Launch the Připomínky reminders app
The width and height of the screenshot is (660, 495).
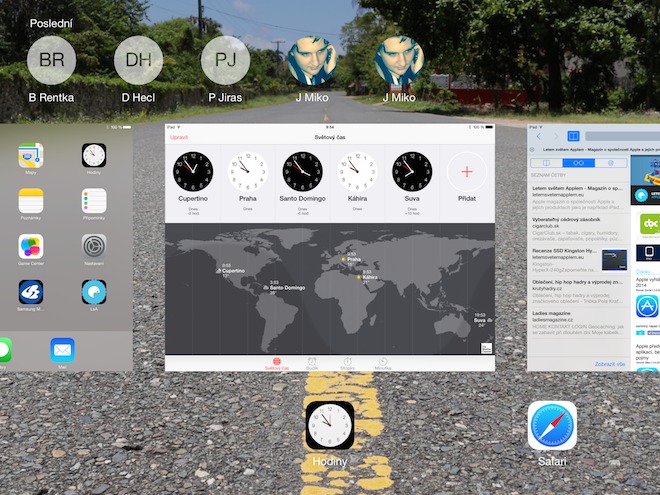94,201
